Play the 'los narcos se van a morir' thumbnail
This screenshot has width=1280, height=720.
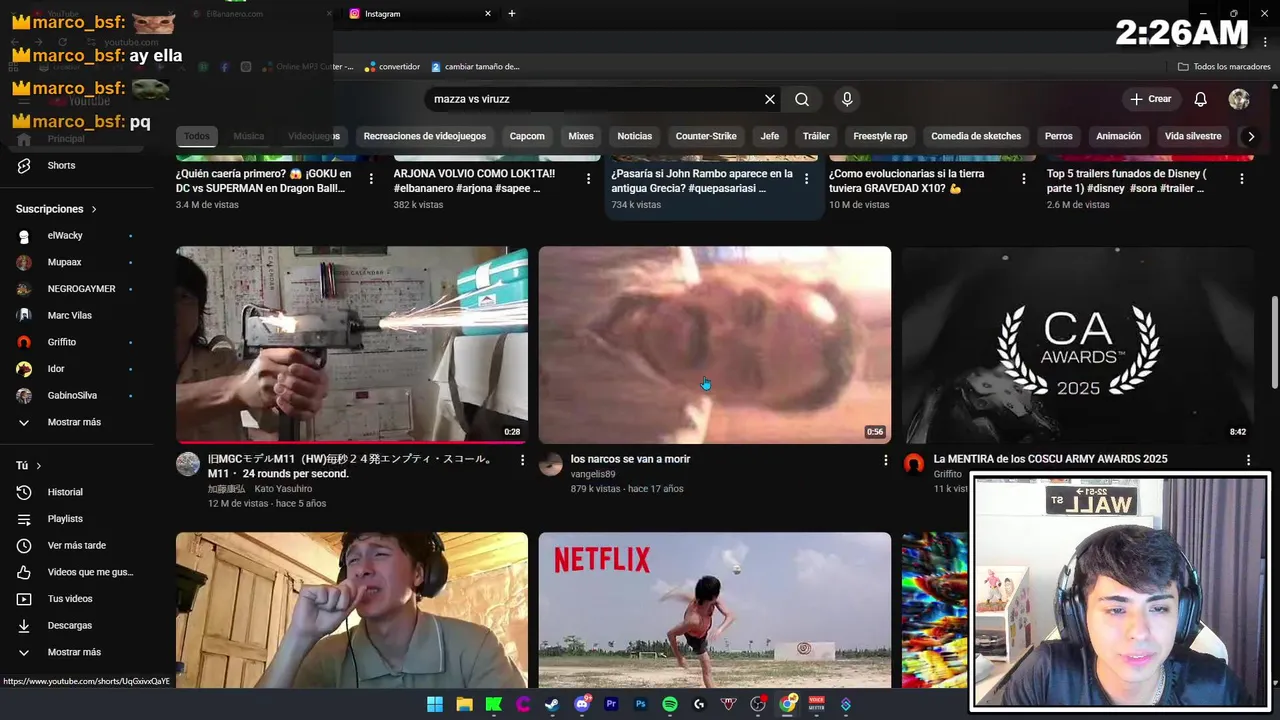[x=715, y=345]
